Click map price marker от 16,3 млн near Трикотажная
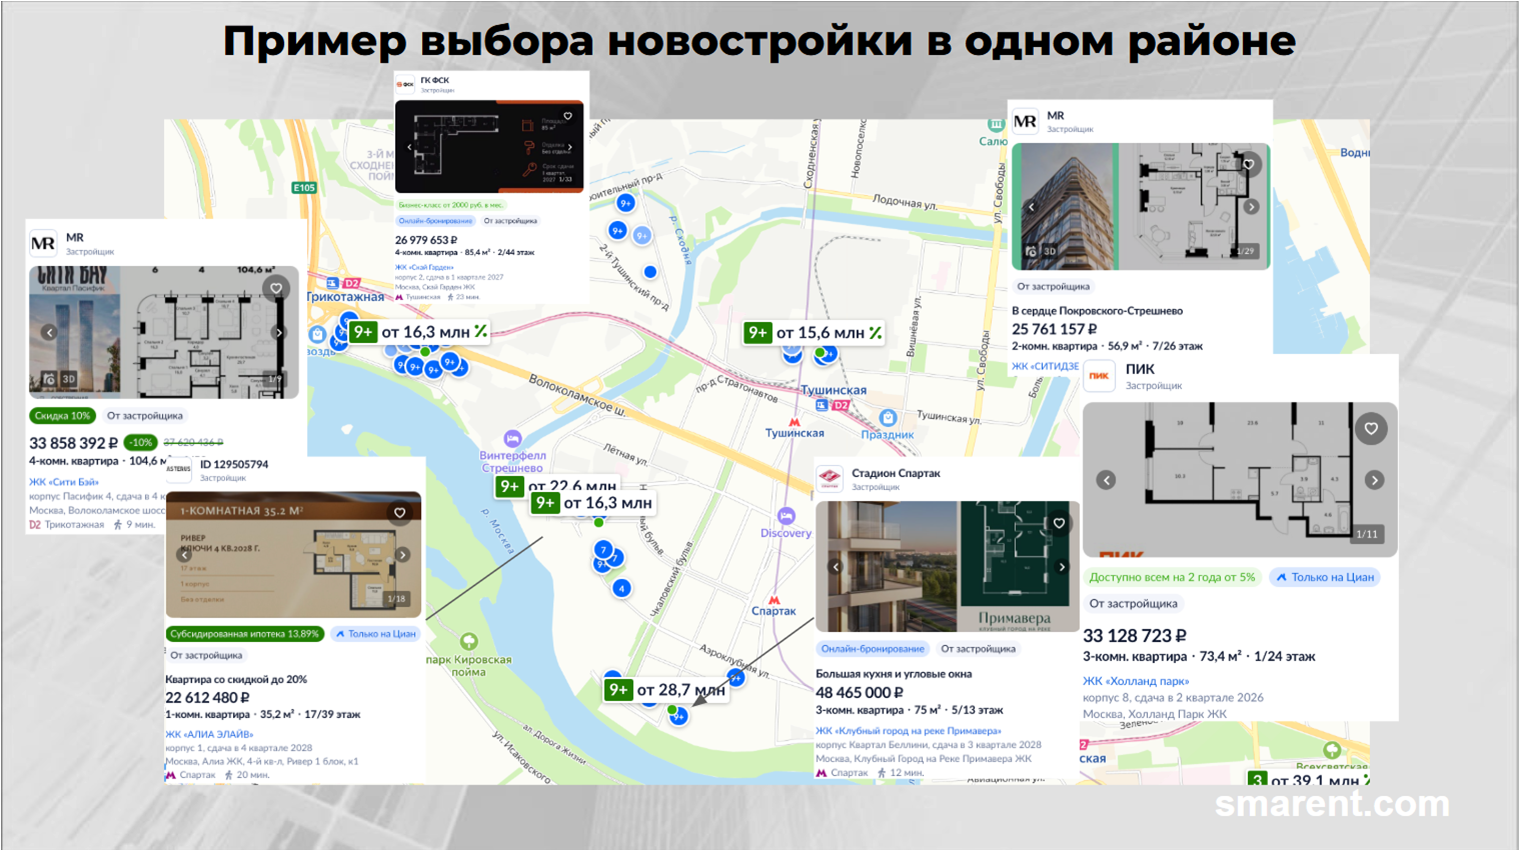 point(419,331)
